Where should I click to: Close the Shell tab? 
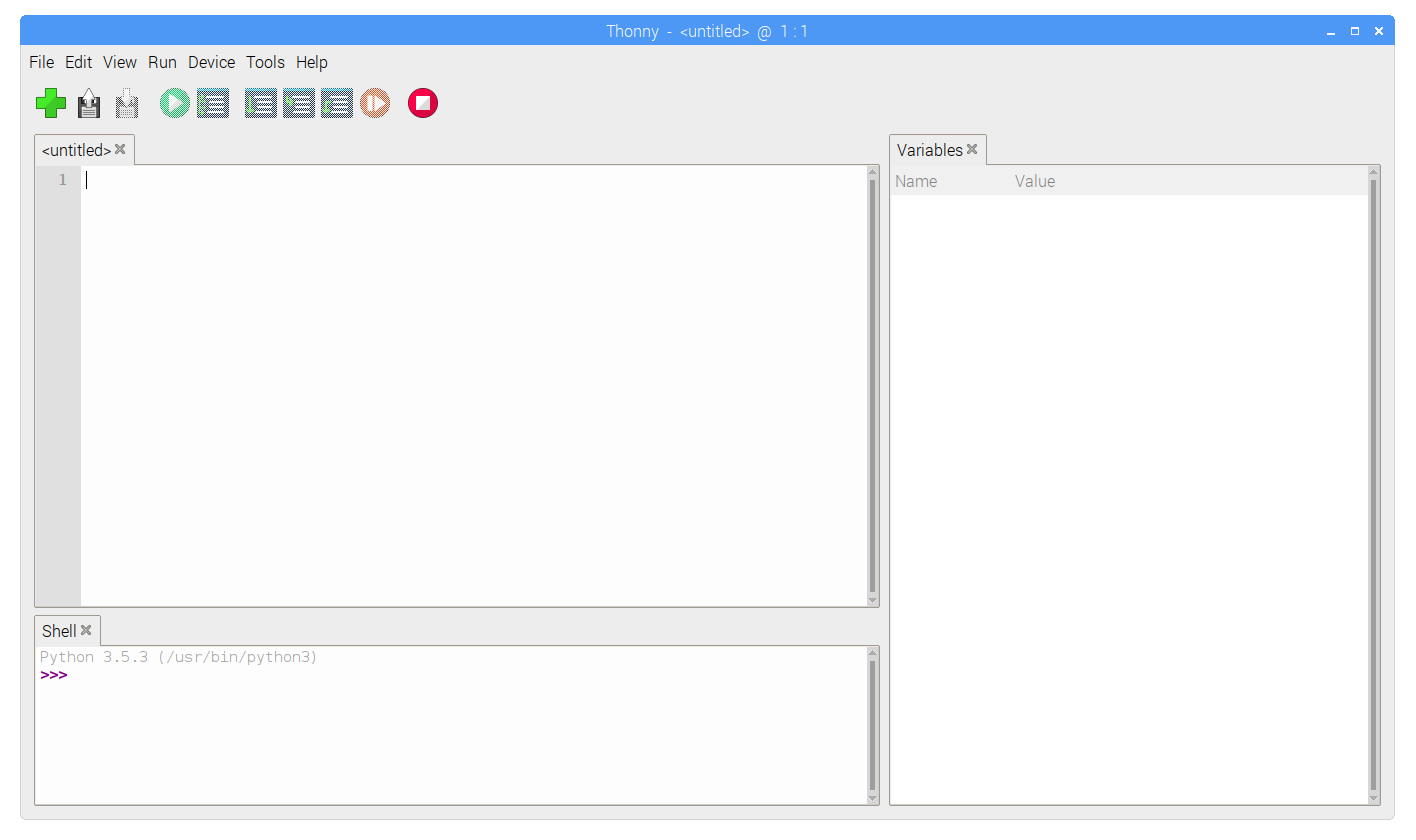[x=86, y=630]
